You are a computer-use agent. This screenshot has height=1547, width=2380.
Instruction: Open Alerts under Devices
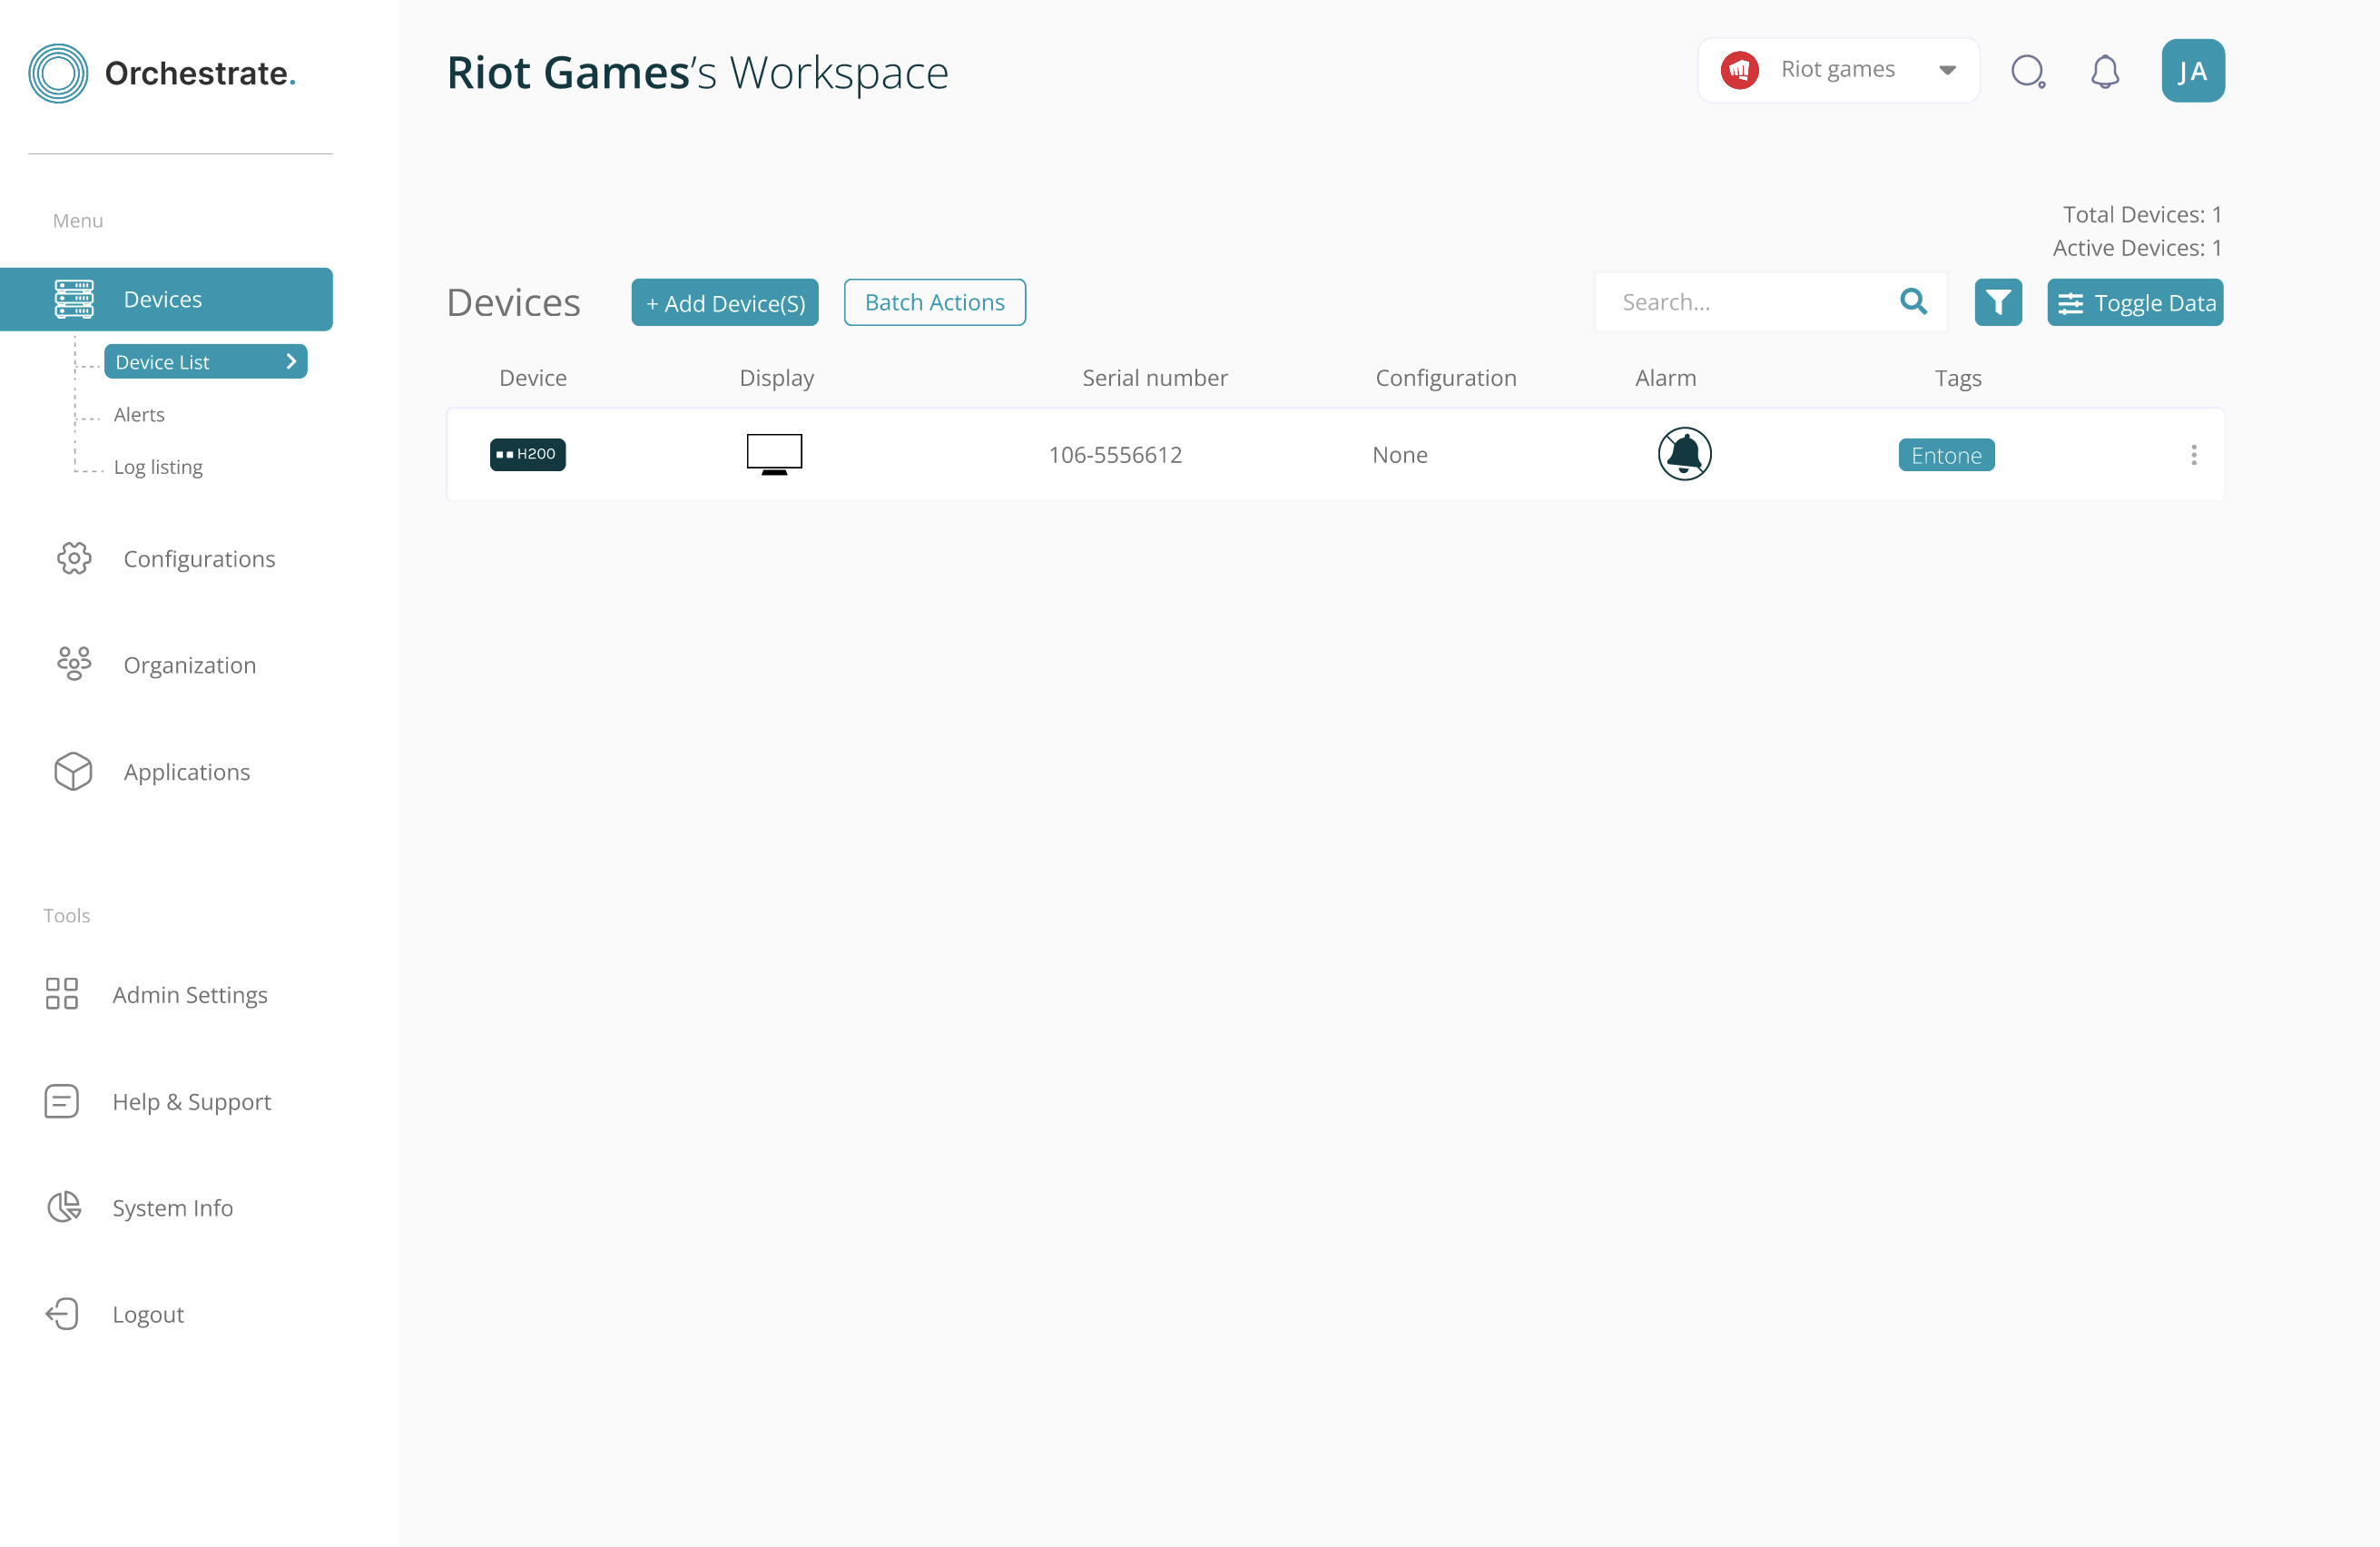point(139,414)
